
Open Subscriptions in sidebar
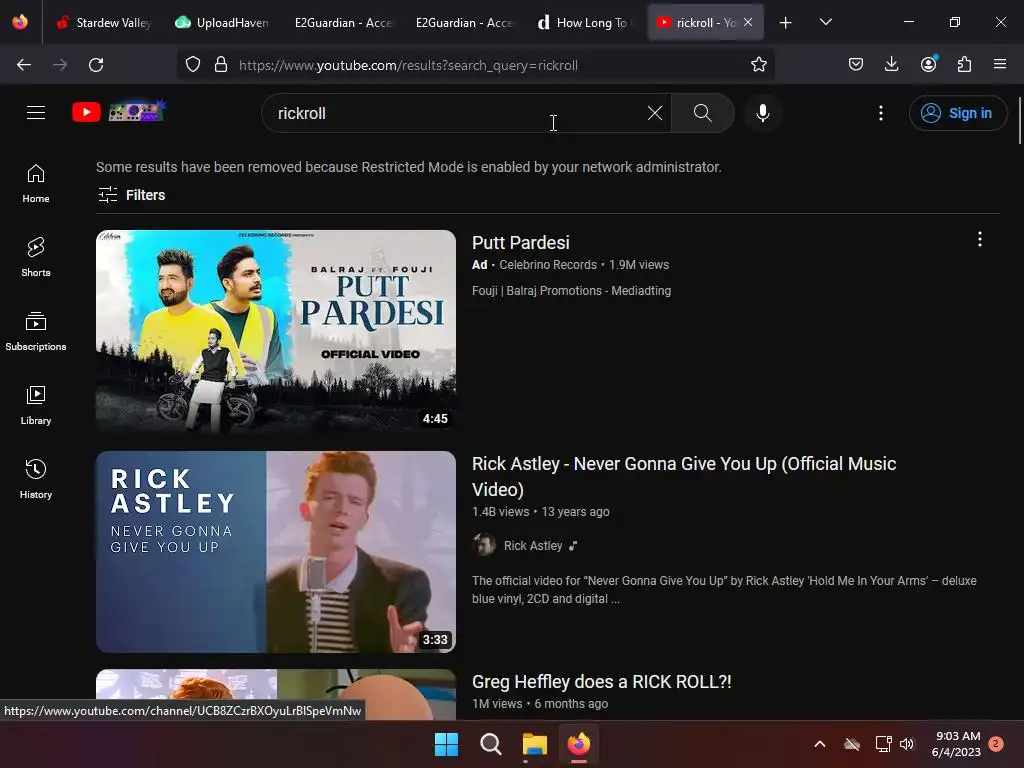point(36,332)
